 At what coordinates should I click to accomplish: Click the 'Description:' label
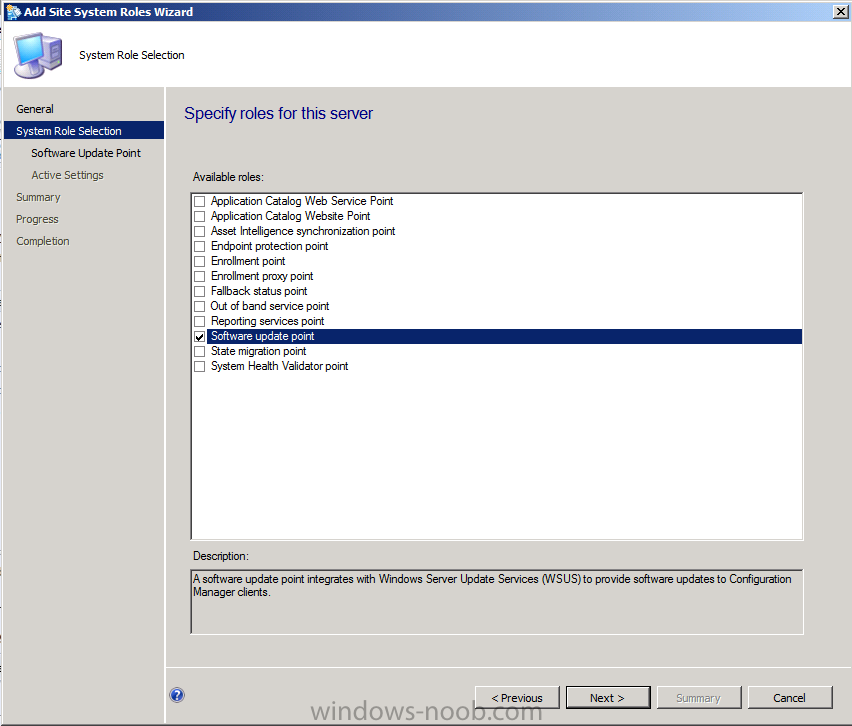[221, 556]
